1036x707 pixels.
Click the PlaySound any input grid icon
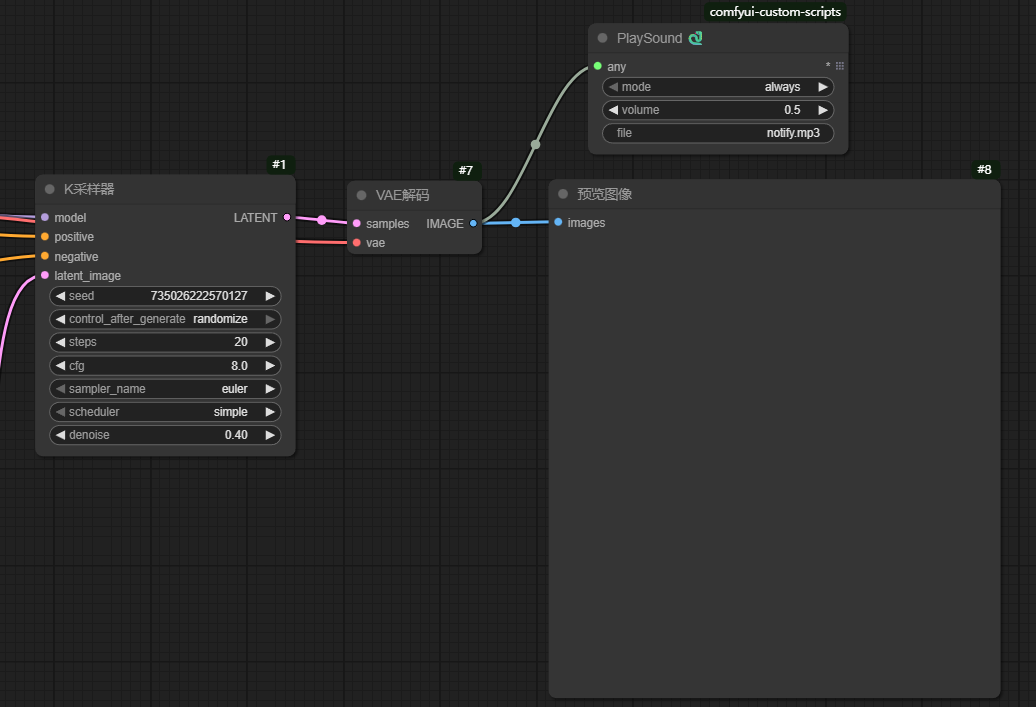pos(840,66)
